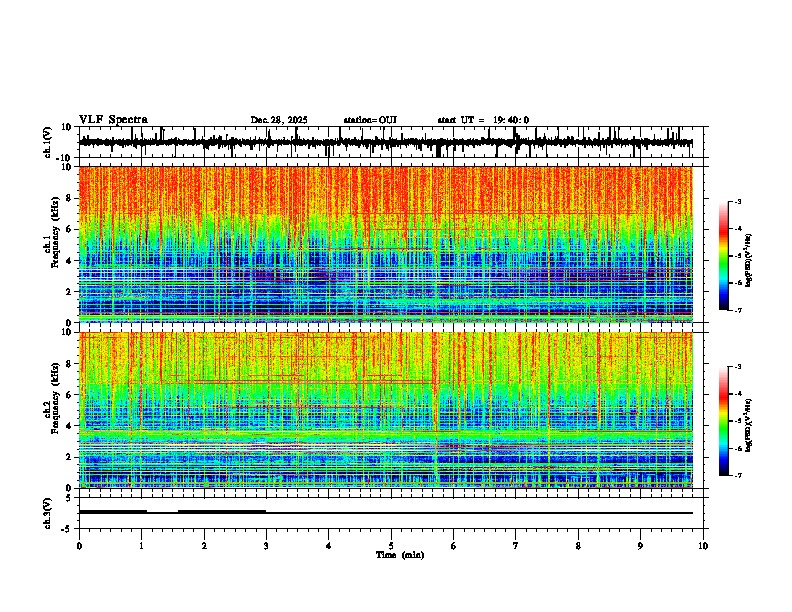Click the 'start UT = 19:40: 0' text

point(483,120)
